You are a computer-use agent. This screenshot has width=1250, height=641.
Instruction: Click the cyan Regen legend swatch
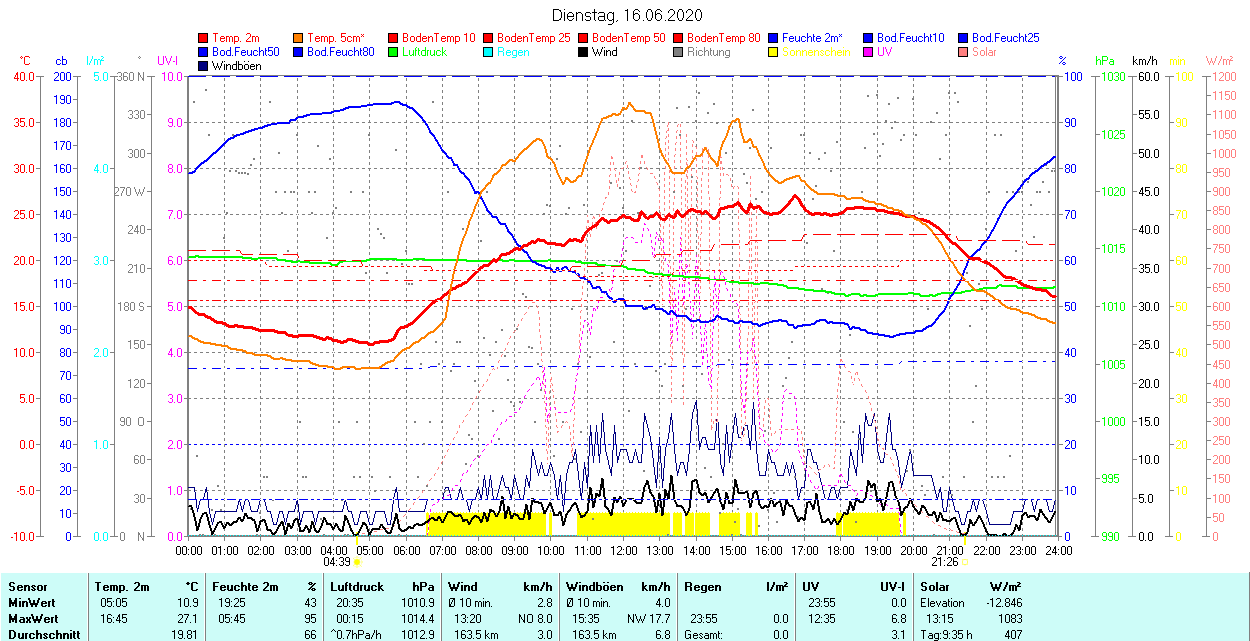(488, 52)
